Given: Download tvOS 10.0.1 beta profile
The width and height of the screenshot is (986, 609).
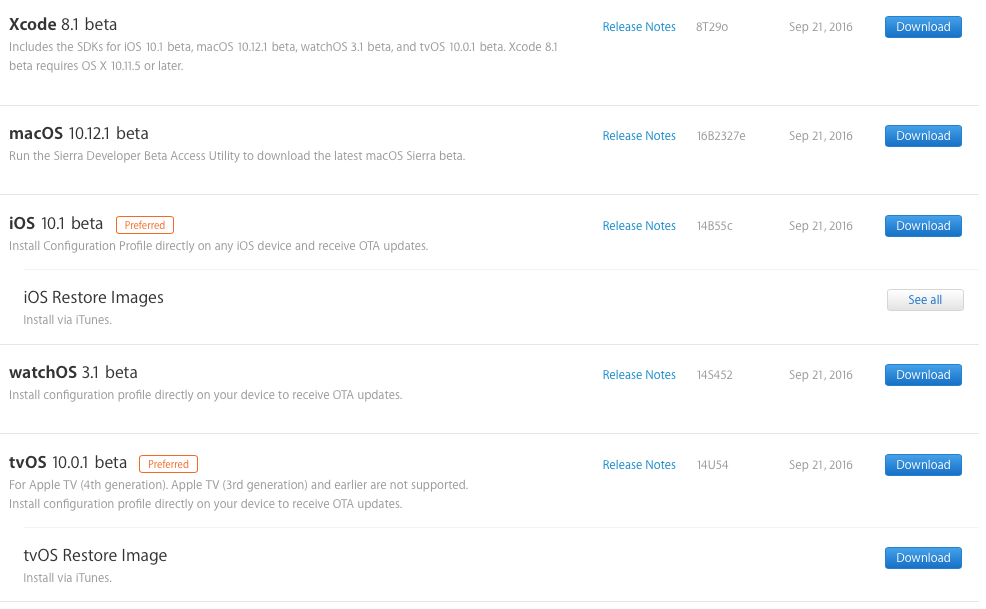Looking at the screenshot, I should 922,465.
